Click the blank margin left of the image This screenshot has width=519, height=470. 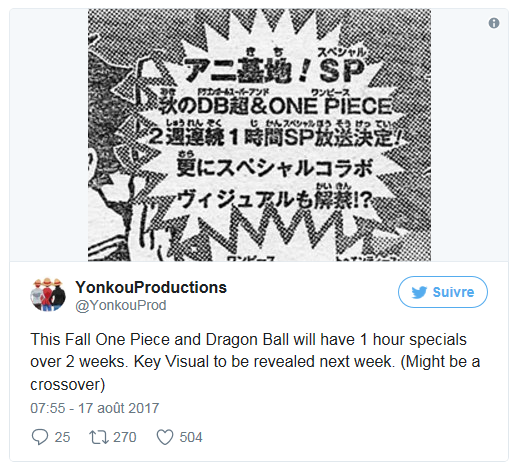(49, 135)
